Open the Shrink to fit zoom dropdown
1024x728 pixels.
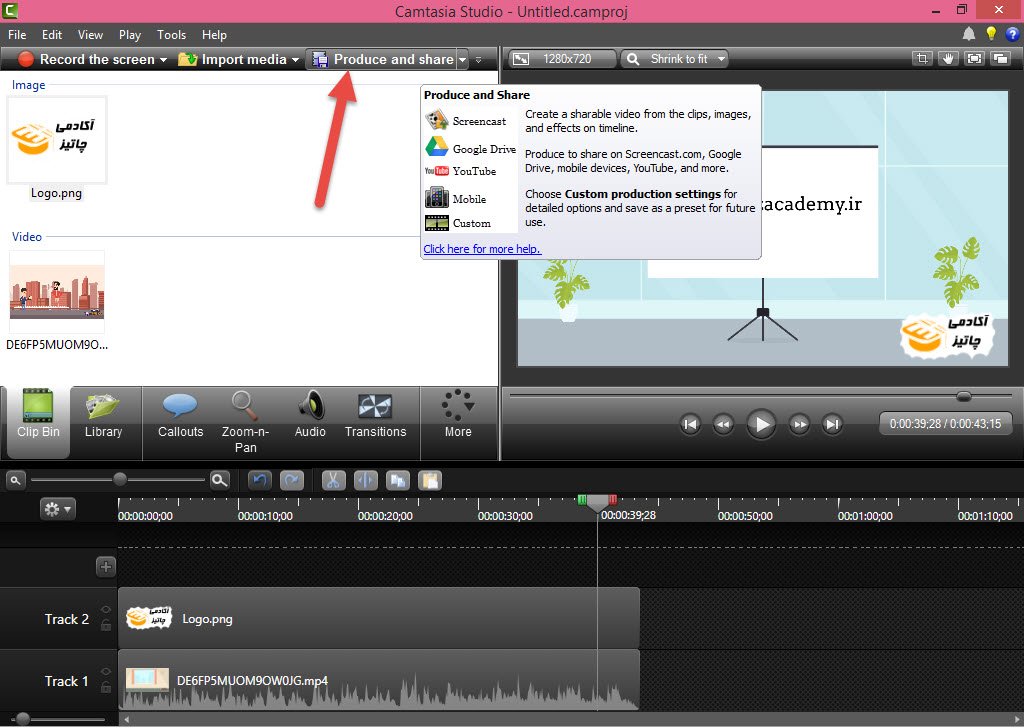[x=675, y=59]
